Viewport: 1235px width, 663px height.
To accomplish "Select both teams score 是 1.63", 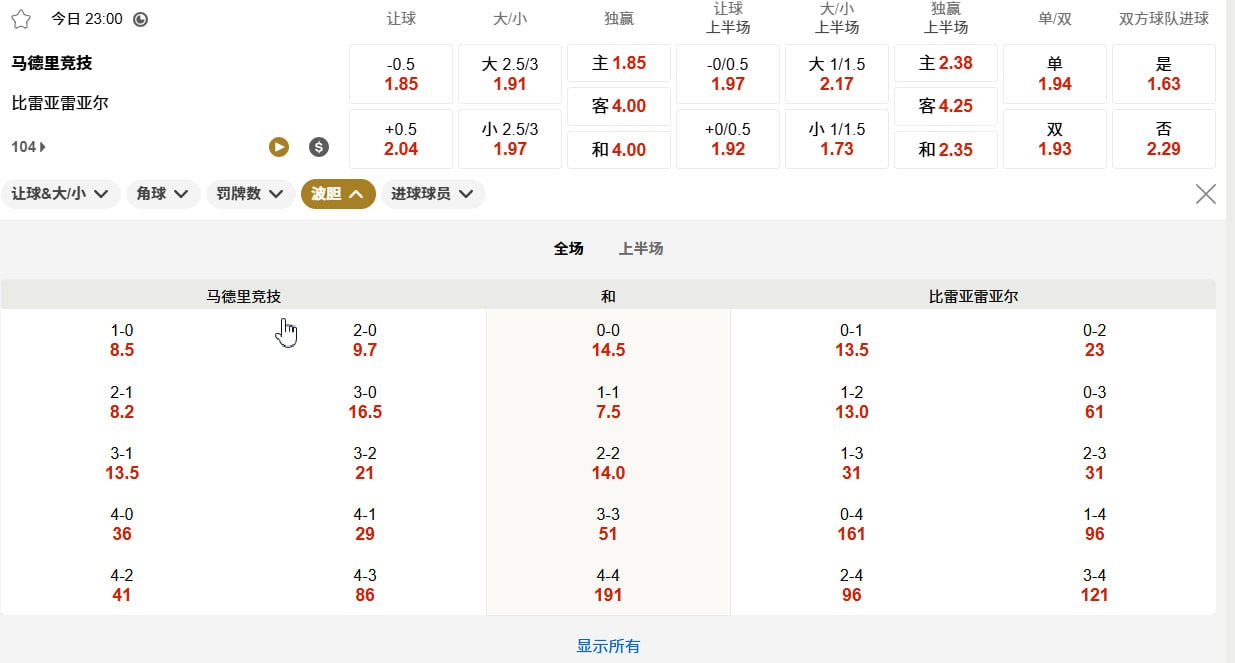I will click(x=1164, y=74).
